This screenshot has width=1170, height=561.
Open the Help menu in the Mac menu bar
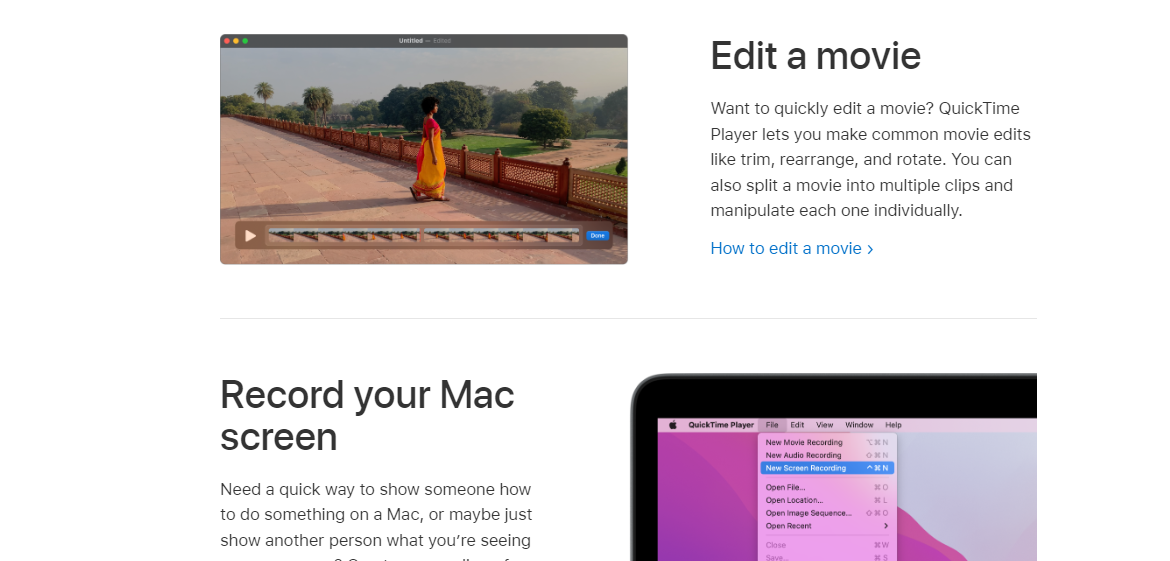point(893,425)
